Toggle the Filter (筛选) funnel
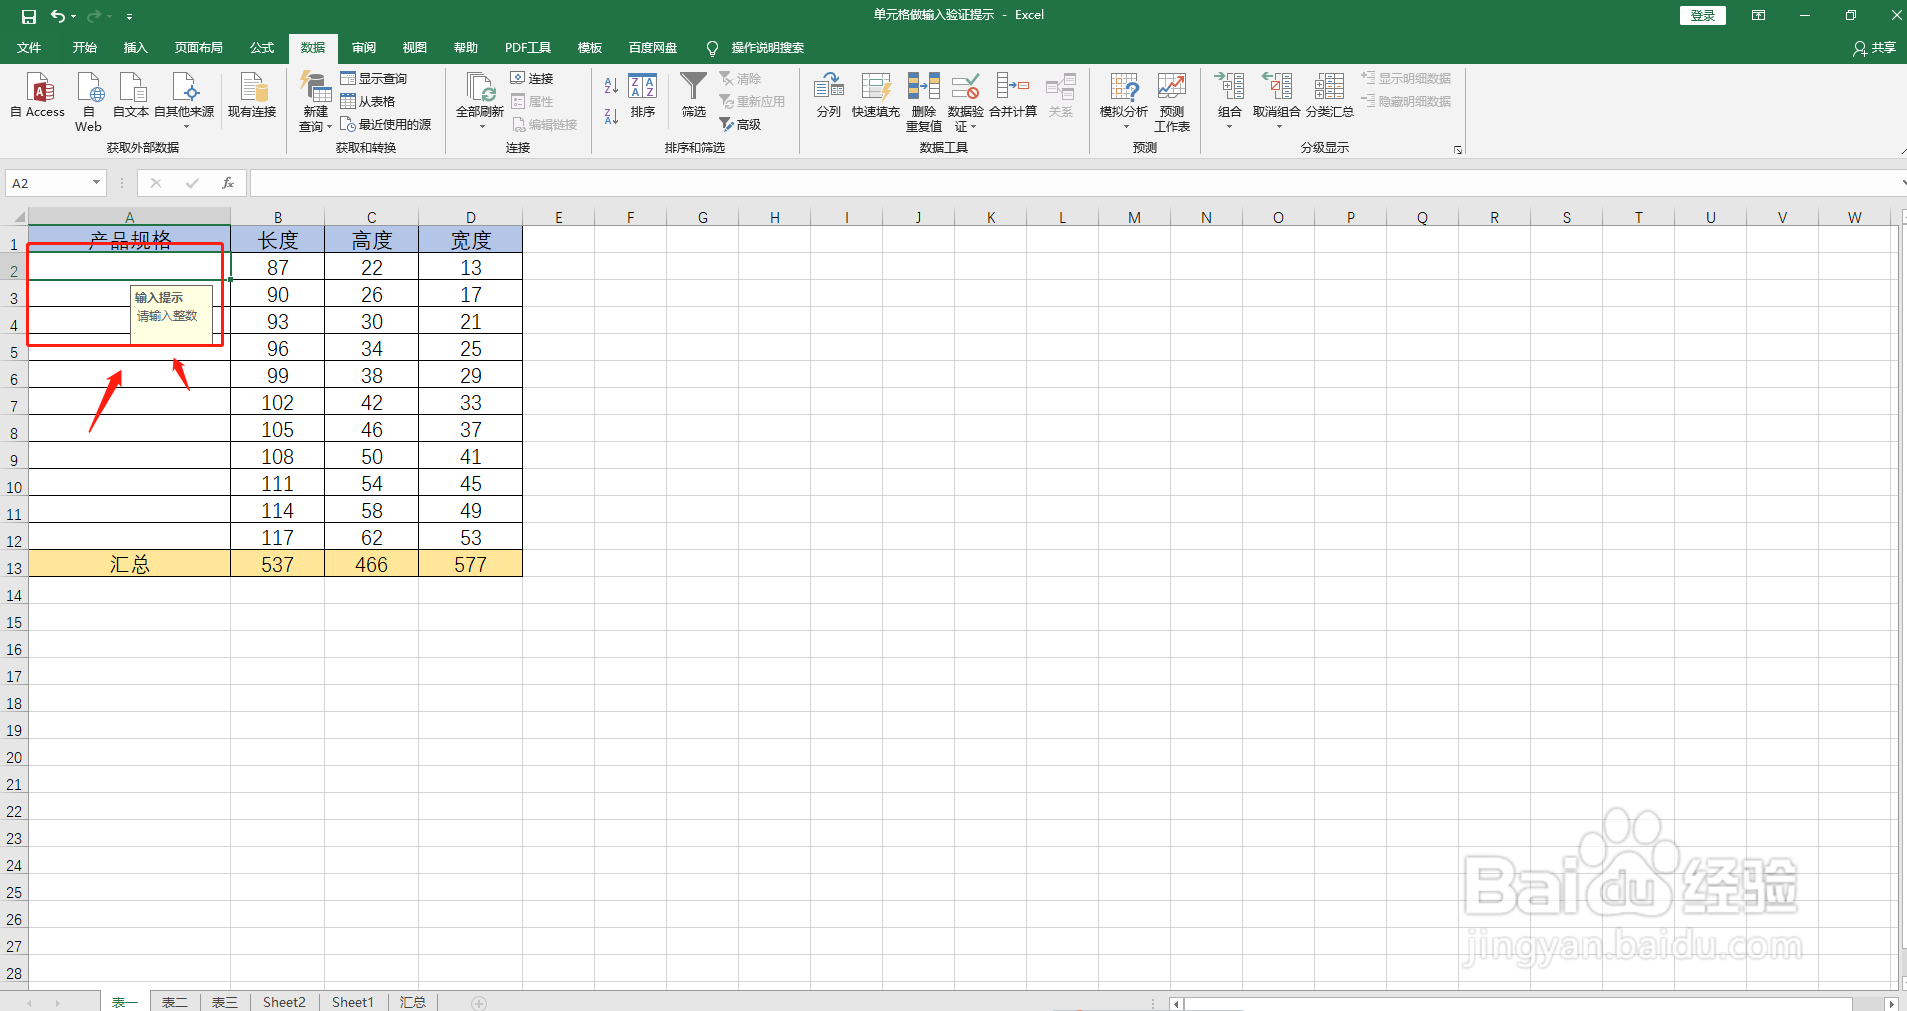 pos(694,95)
